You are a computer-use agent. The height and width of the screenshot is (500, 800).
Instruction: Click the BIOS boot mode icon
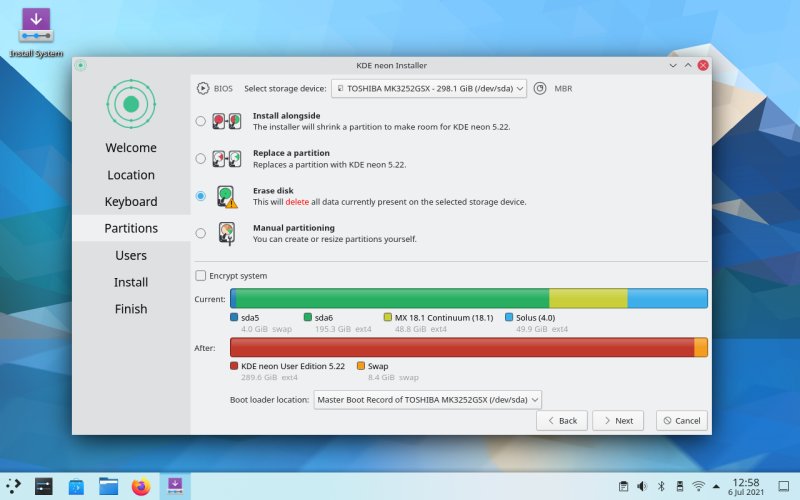(203, 88)
